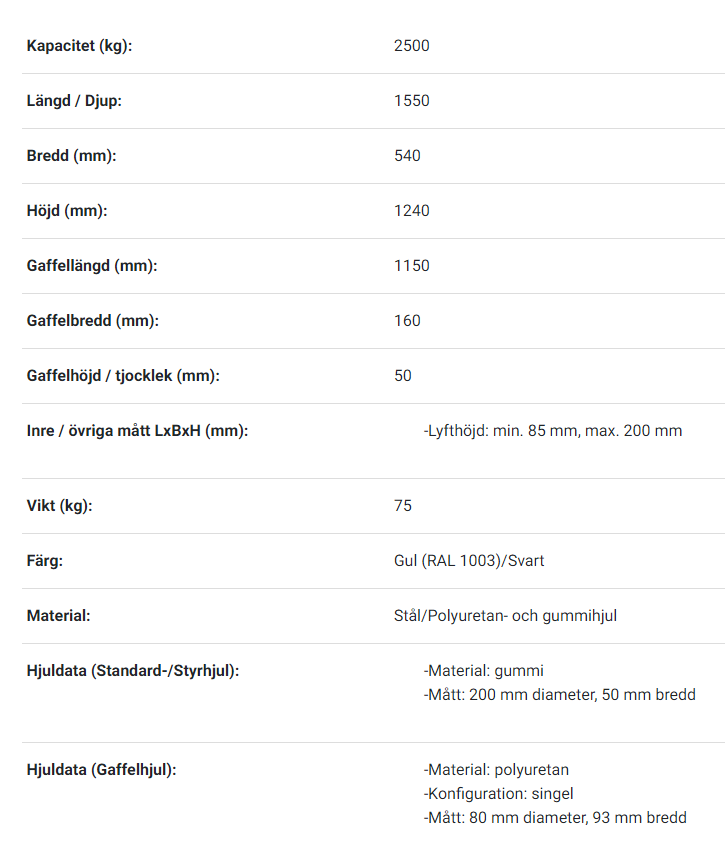725x855 pixels.
Task: Select the 2500 capacity value
Action: click(412, 46)
